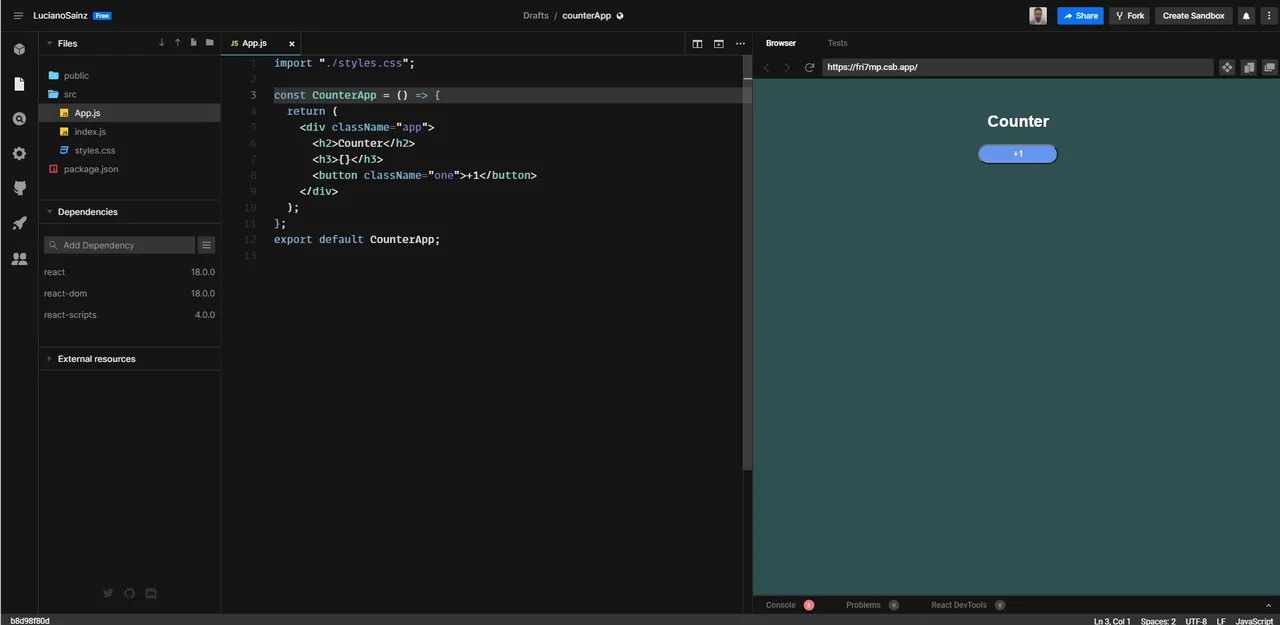This screenshot has height=625, width=1280.
Task: Collapse the Dependencies section
Action: tap(49, 212)
